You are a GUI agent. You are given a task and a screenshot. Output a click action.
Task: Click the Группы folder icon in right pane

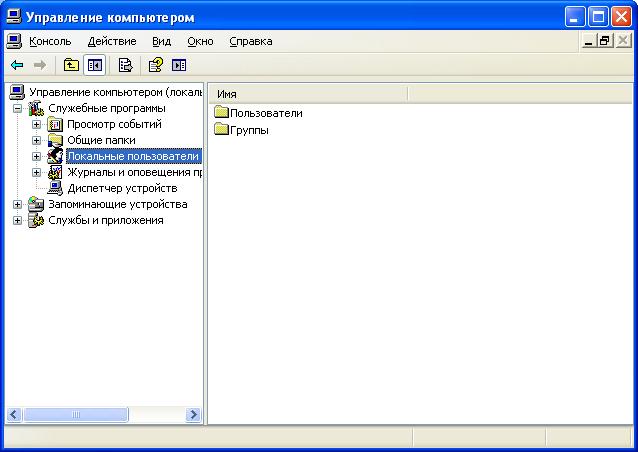point(221,129)
